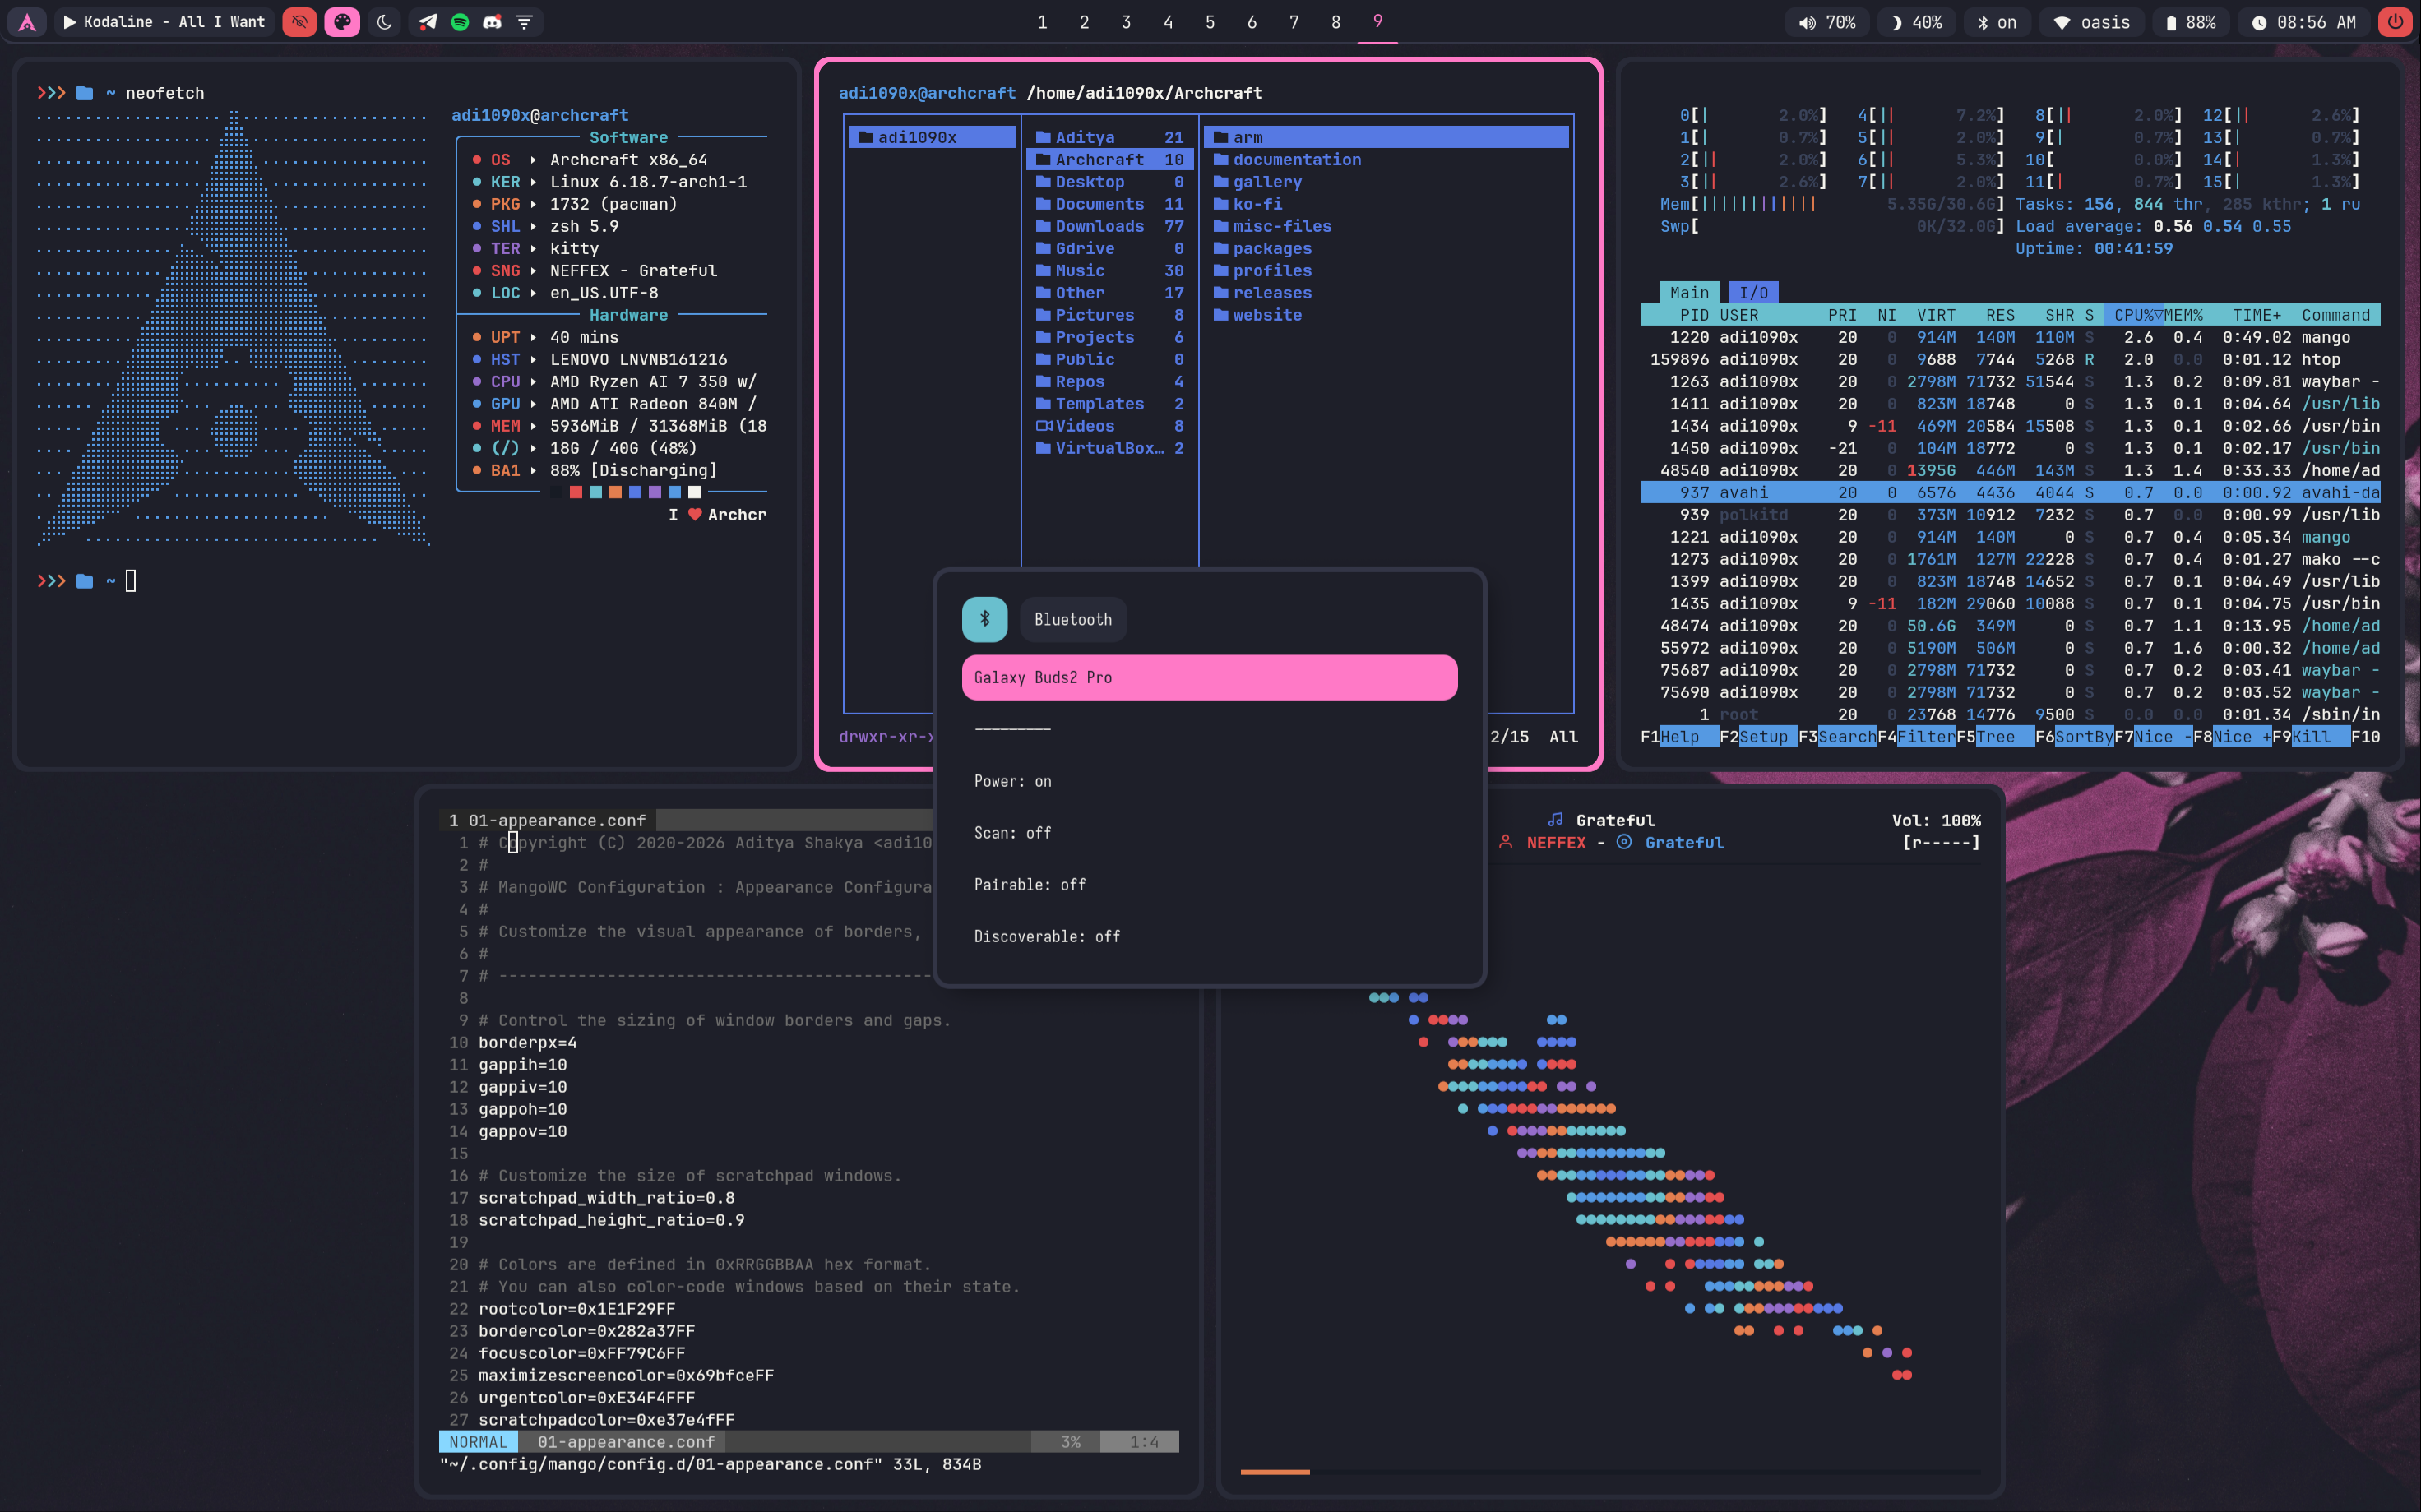Expand the tray funnel drawer icon
The width and height of the screenshot is (2421, 1512).
(524, 22)
